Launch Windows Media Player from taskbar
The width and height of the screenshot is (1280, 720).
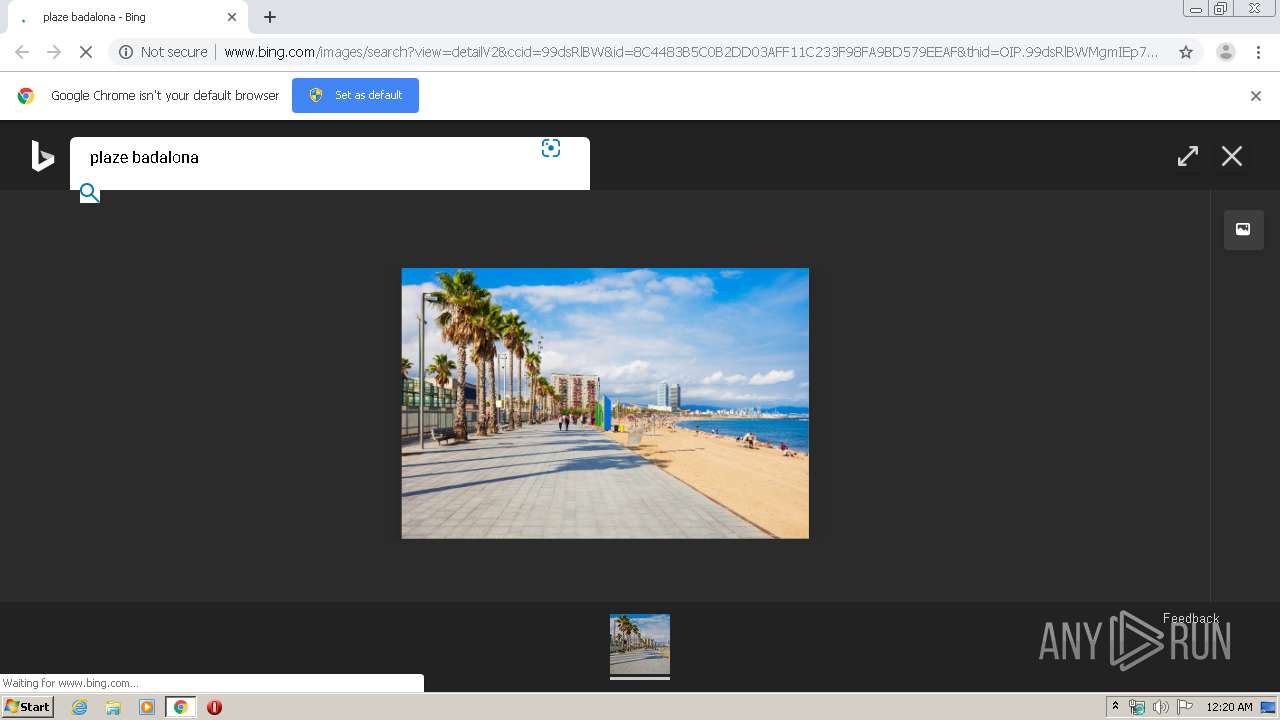147,707
